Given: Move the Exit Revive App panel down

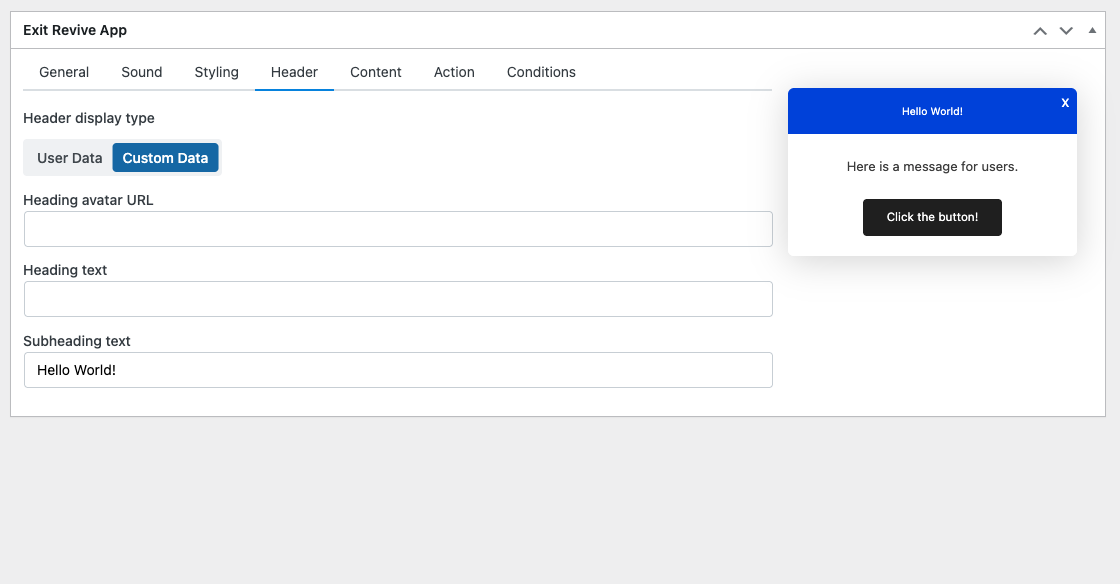Looking at the screenshot, I should click(x=1066, y=31).
